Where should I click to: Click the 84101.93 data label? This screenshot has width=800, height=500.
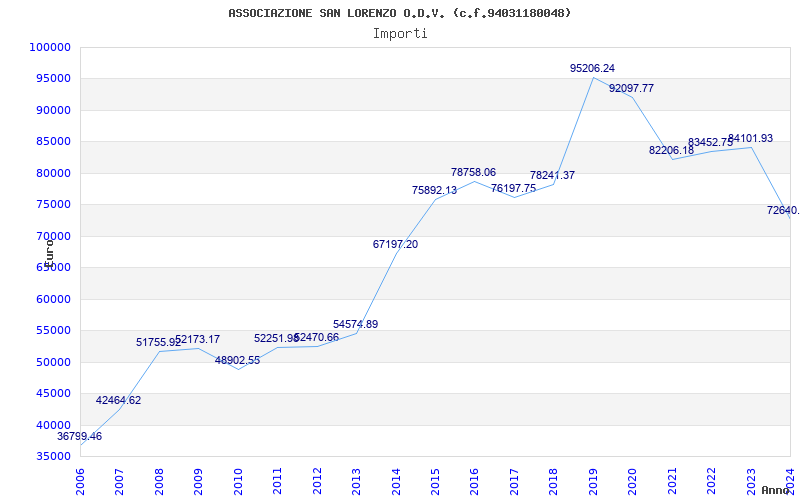pos(751,138)
